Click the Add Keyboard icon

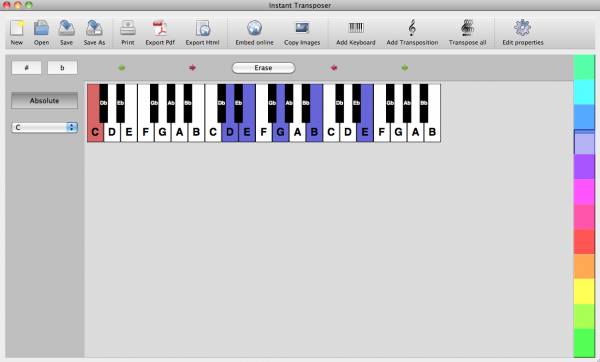(x=356, y=28)
